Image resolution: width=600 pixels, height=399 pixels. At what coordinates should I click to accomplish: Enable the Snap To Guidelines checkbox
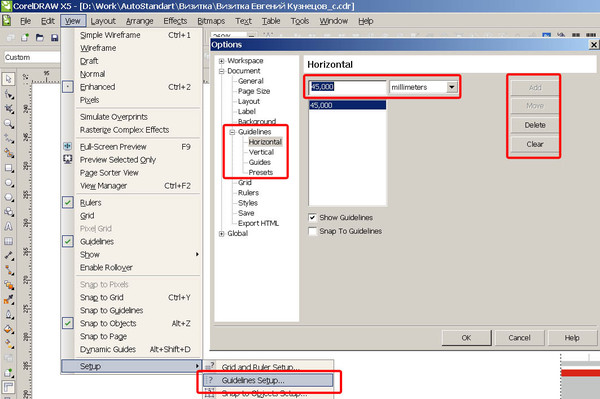point(313,231)
